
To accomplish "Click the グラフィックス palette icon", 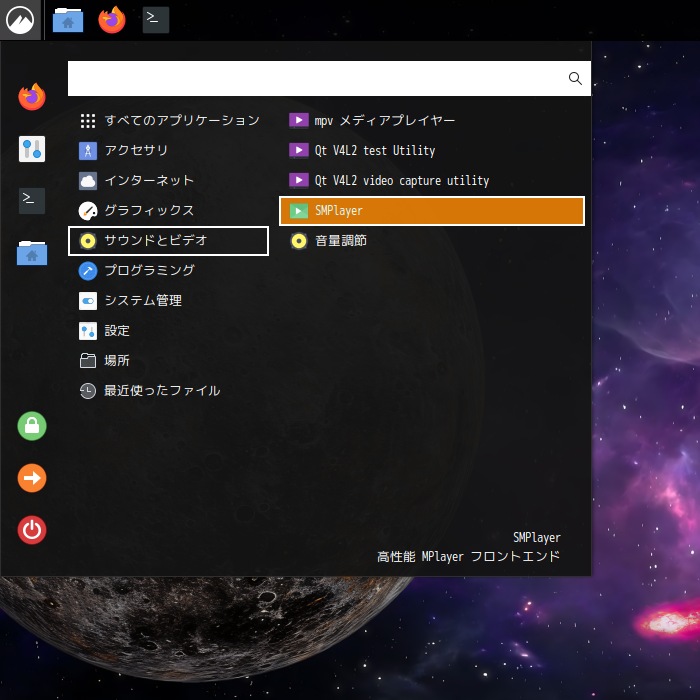I will point(88,211).
